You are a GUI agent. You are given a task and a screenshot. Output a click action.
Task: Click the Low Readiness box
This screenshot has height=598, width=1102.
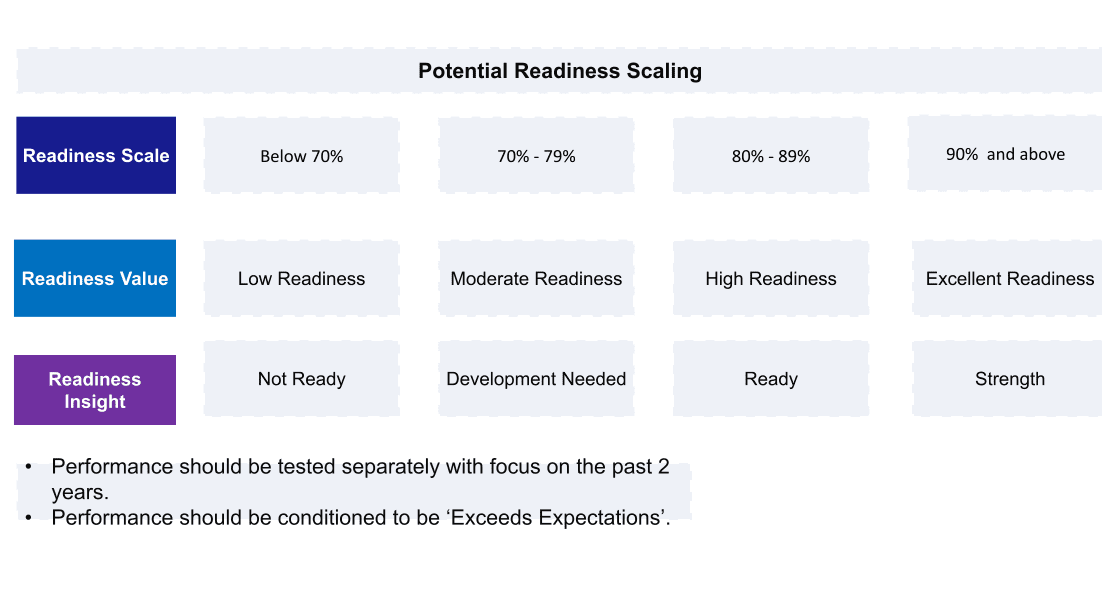coord(302,278)
